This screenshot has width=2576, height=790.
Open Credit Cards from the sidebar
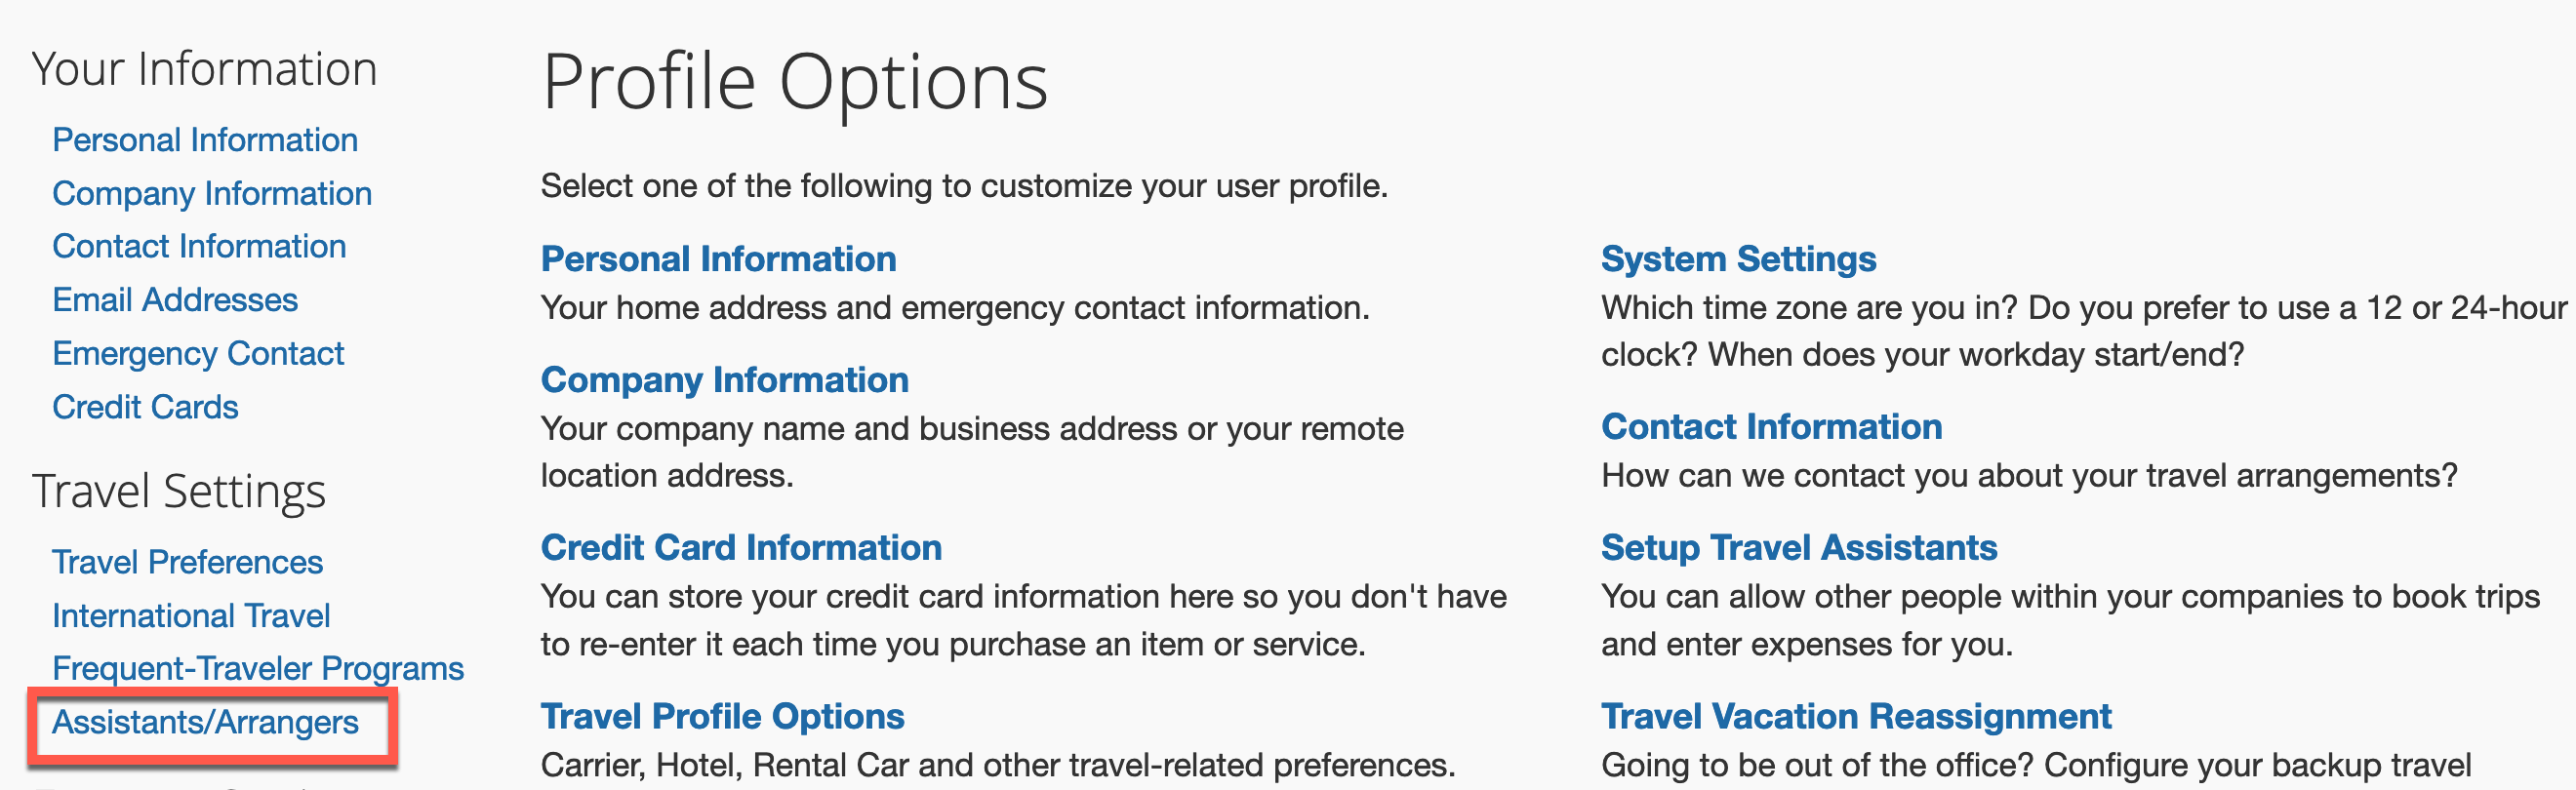pyautogui.click(x=145, y=407)
